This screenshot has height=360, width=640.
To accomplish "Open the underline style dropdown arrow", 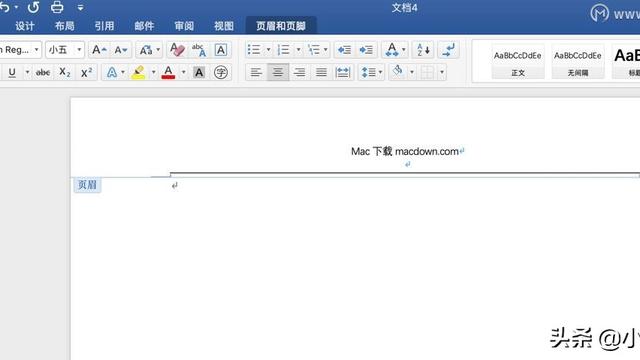I will pyautogui.click(x=27, y=72).
